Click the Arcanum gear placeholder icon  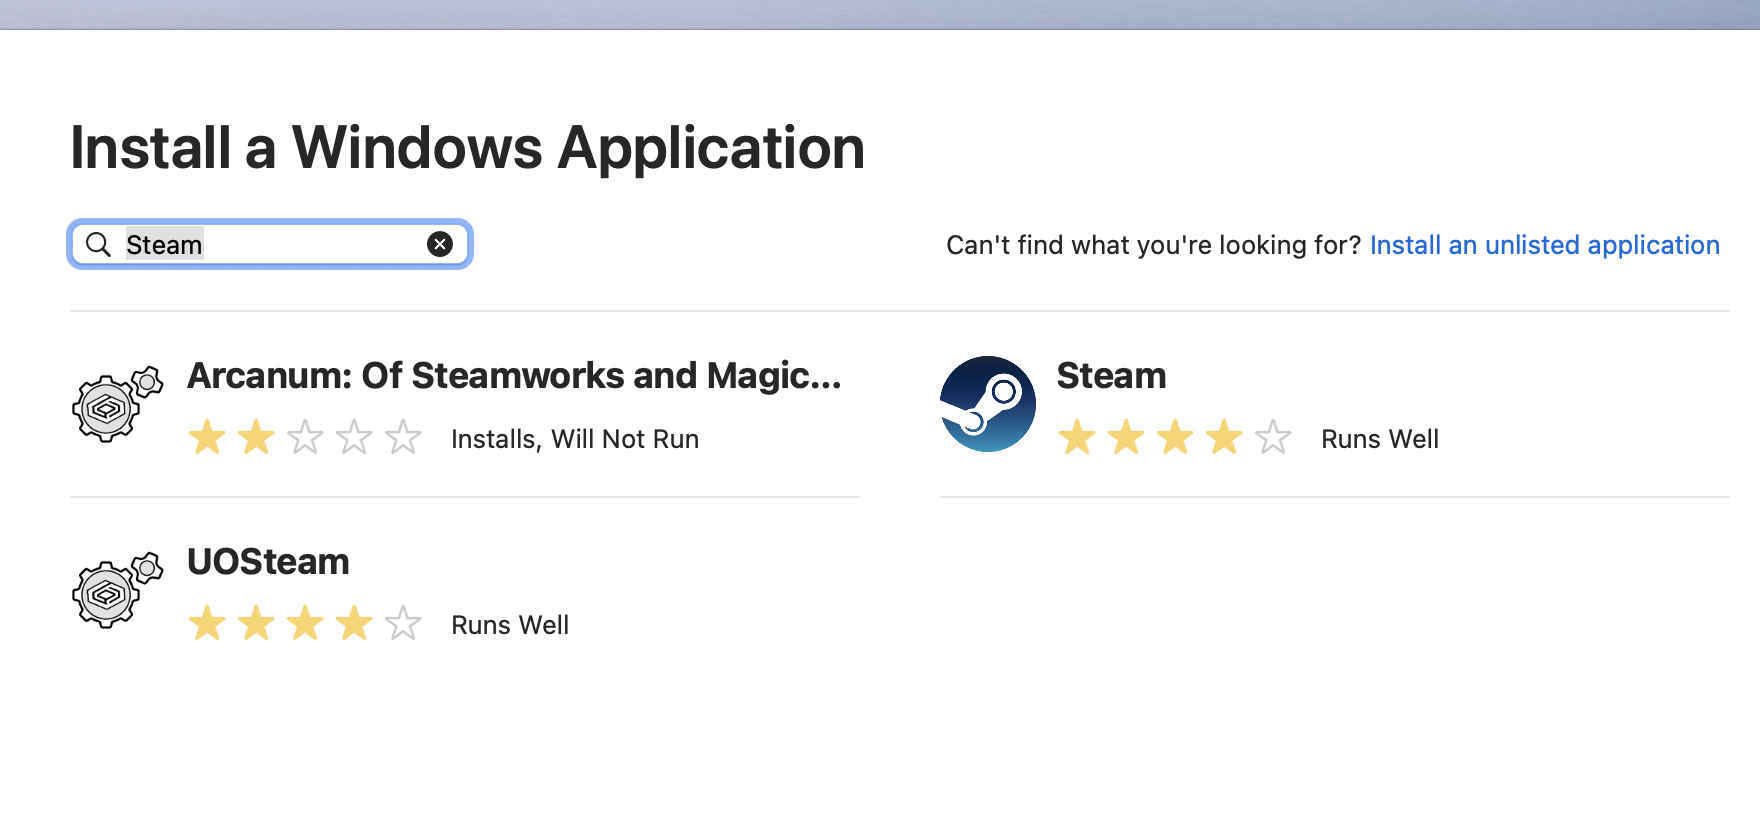coord(117,403)
